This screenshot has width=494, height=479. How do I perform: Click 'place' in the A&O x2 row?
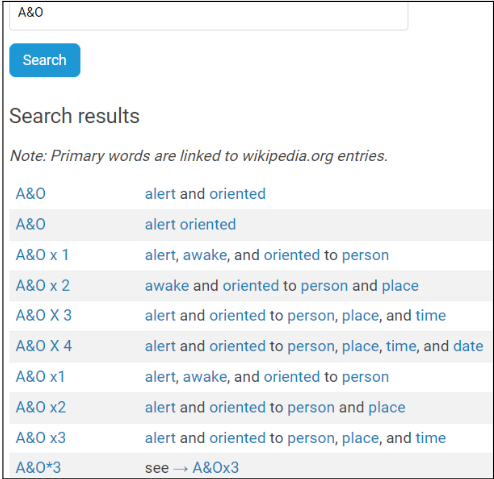(387, 407)
